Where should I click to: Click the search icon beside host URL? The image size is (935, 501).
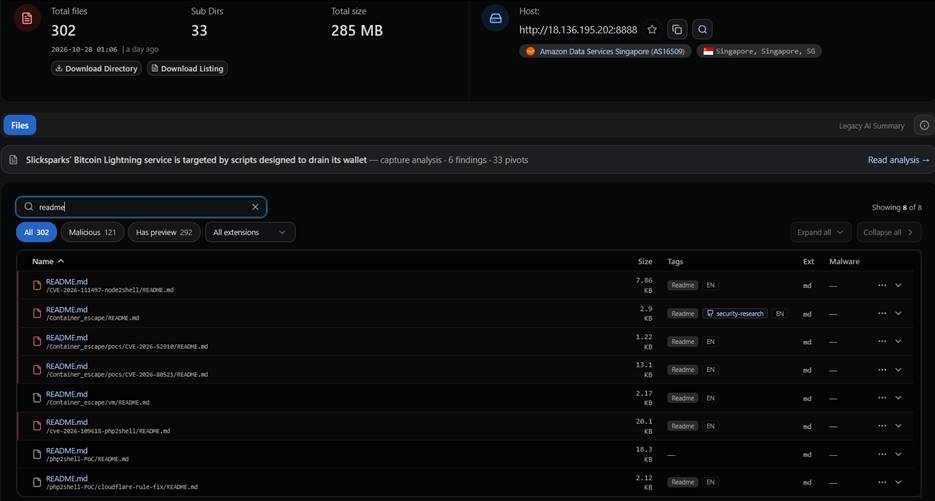[x=702, y=29]
